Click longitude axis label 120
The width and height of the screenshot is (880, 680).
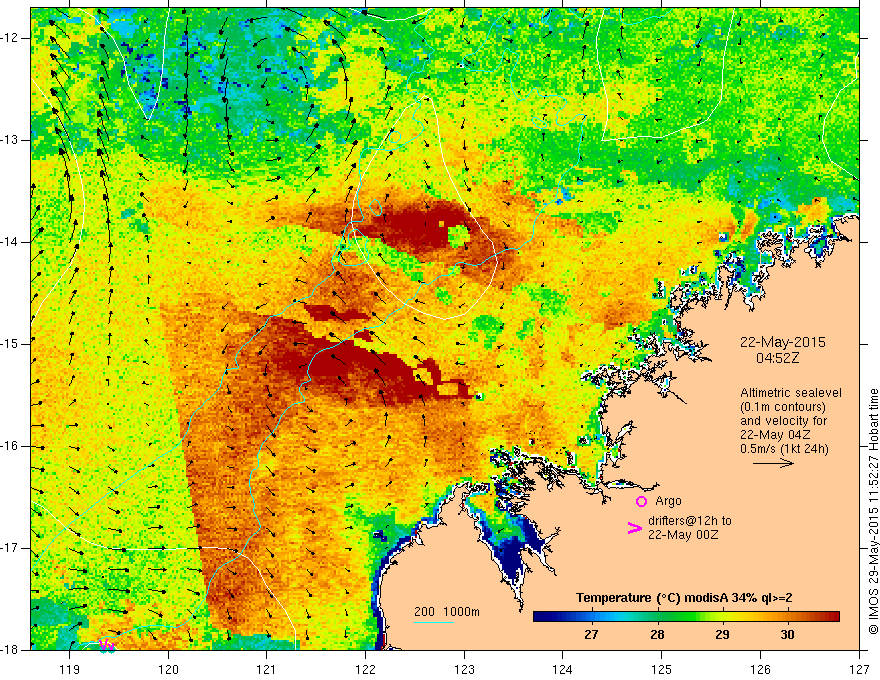coord(168,669)
